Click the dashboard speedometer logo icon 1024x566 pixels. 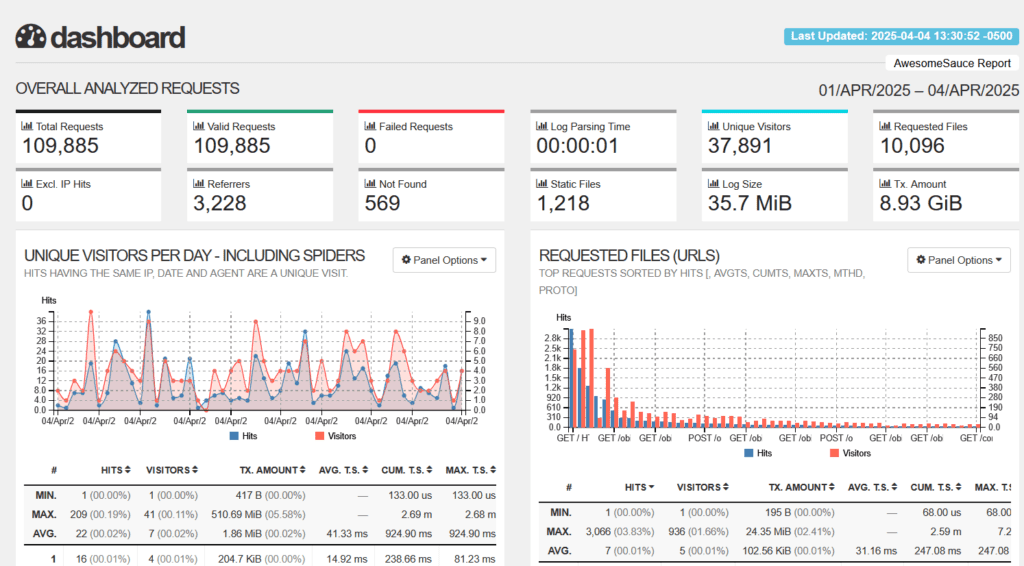coord(31,37)
